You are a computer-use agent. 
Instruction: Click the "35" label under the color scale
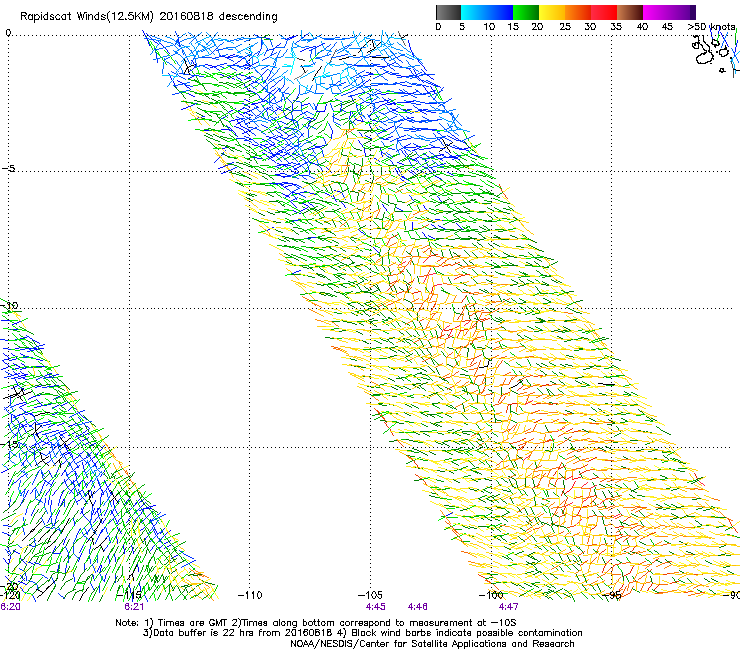[616, 27]
